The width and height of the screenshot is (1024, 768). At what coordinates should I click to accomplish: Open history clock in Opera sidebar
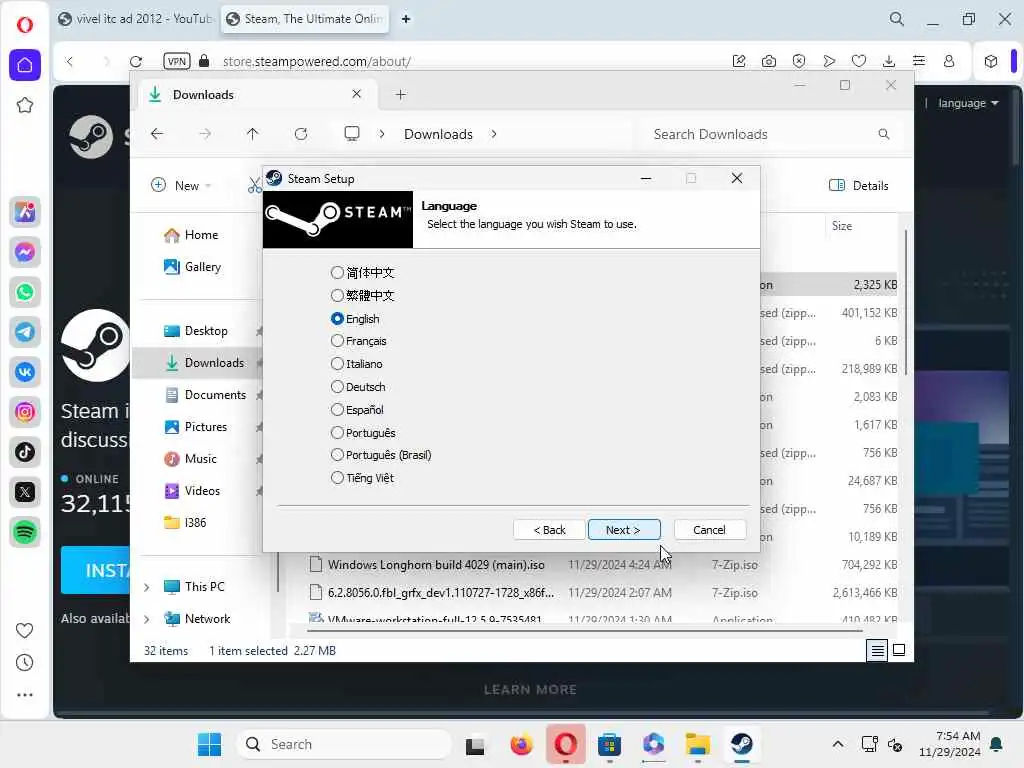click(x=24, y=662)
